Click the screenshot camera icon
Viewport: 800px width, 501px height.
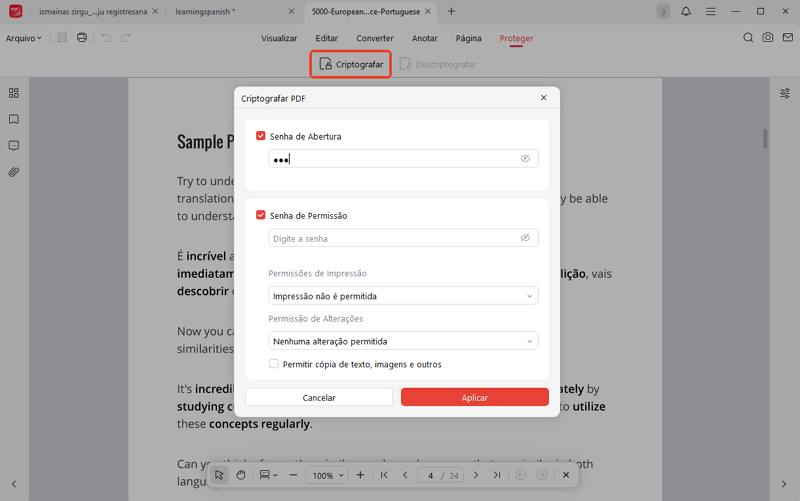(768, 37)
